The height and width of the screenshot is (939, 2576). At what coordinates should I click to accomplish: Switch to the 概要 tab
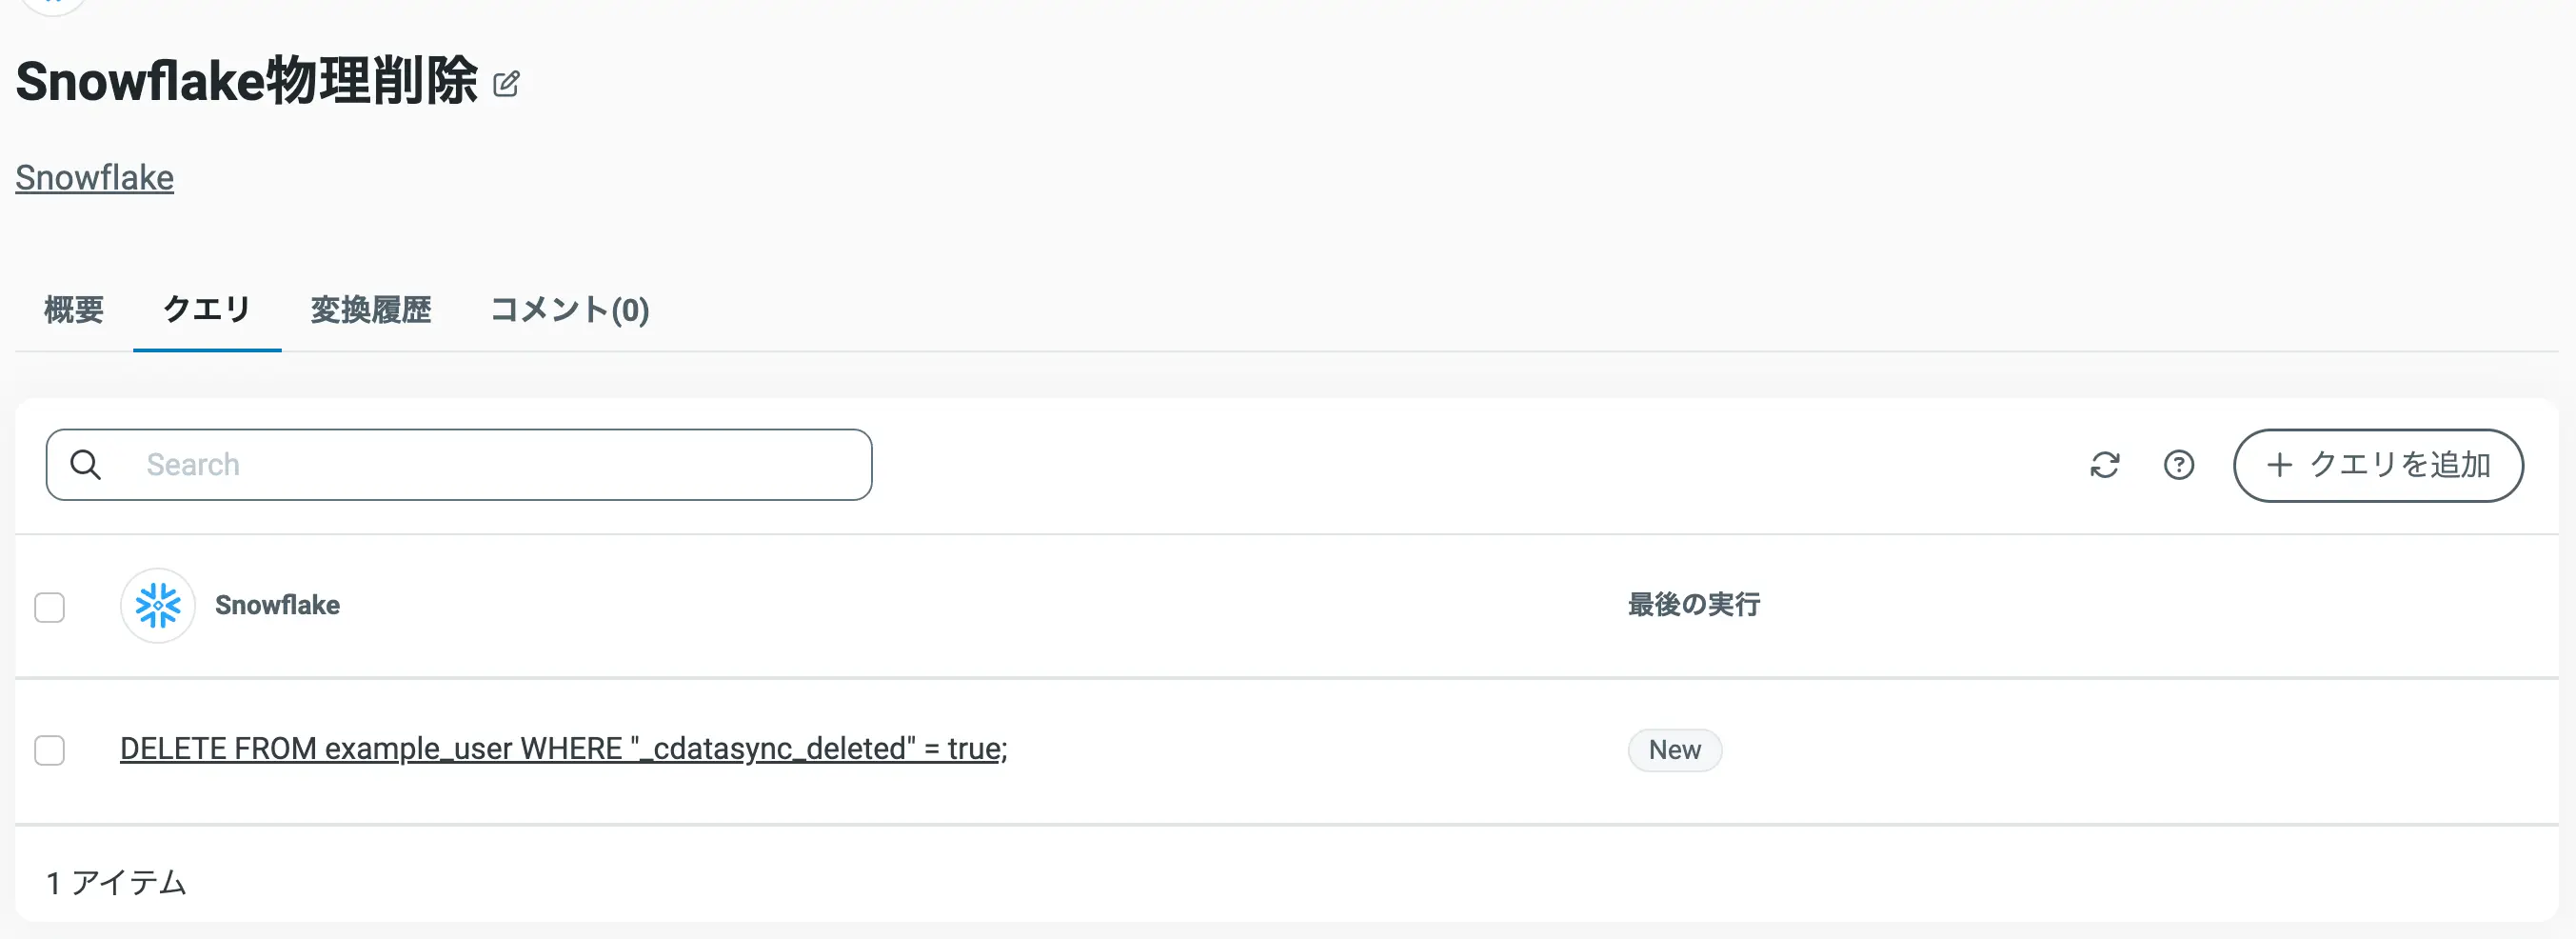click(x=74, y=310)
